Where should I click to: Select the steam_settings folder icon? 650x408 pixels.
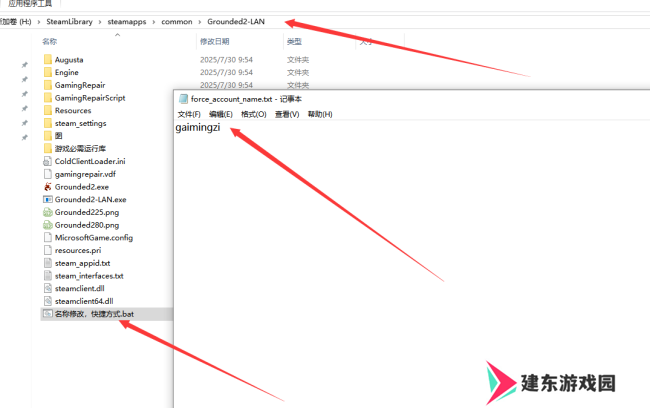tap(48, 123)
